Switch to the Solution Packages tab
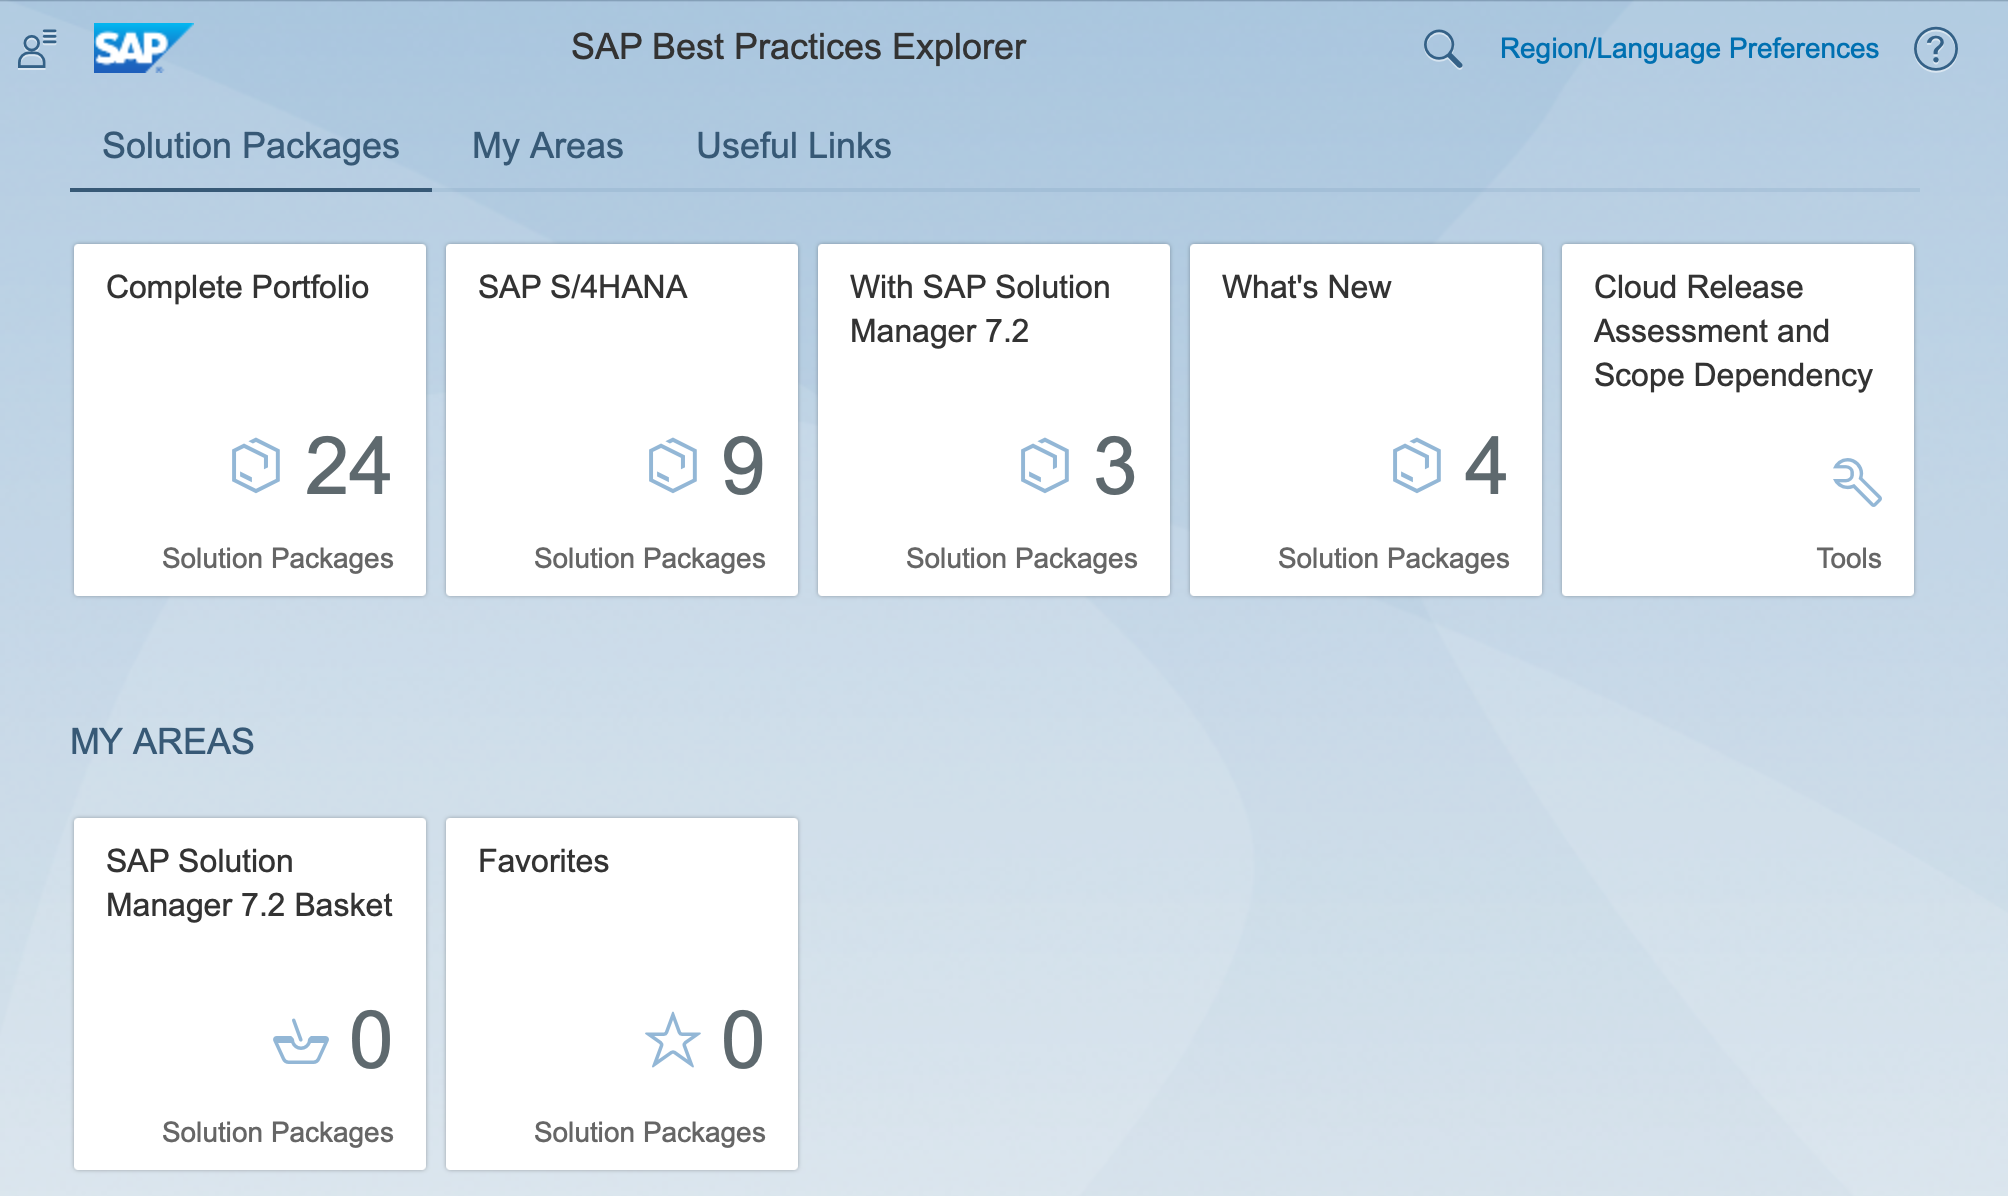 tap(251, 146)
